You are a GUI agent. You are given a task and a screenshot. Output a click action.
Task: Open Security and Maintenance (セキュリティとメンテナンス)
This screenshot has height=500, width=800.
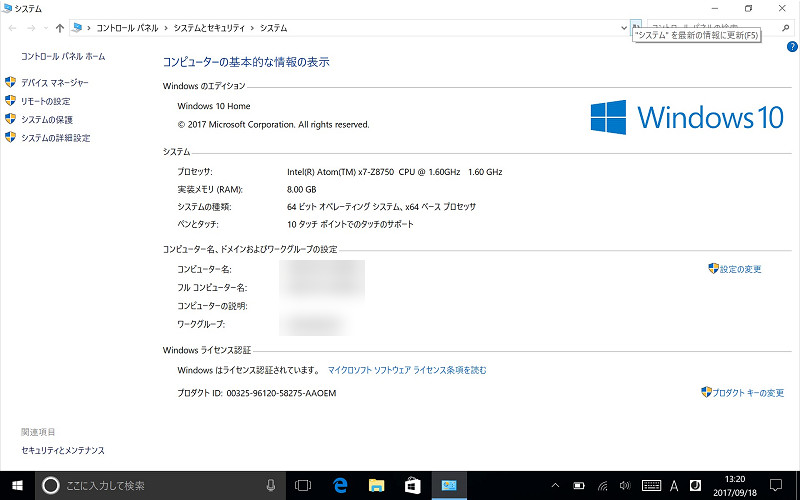point(63,451)
